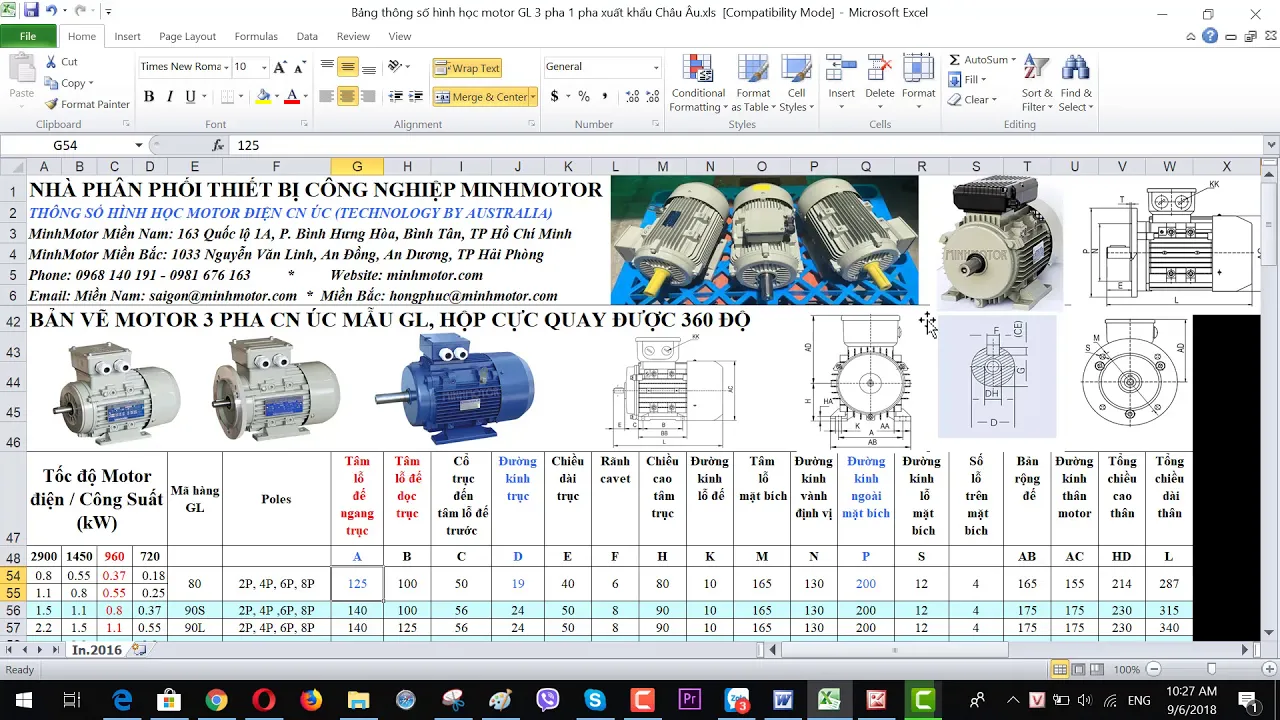
Task: Click the Save icon in Quick Access Toolbar
Action: [31, 11]
